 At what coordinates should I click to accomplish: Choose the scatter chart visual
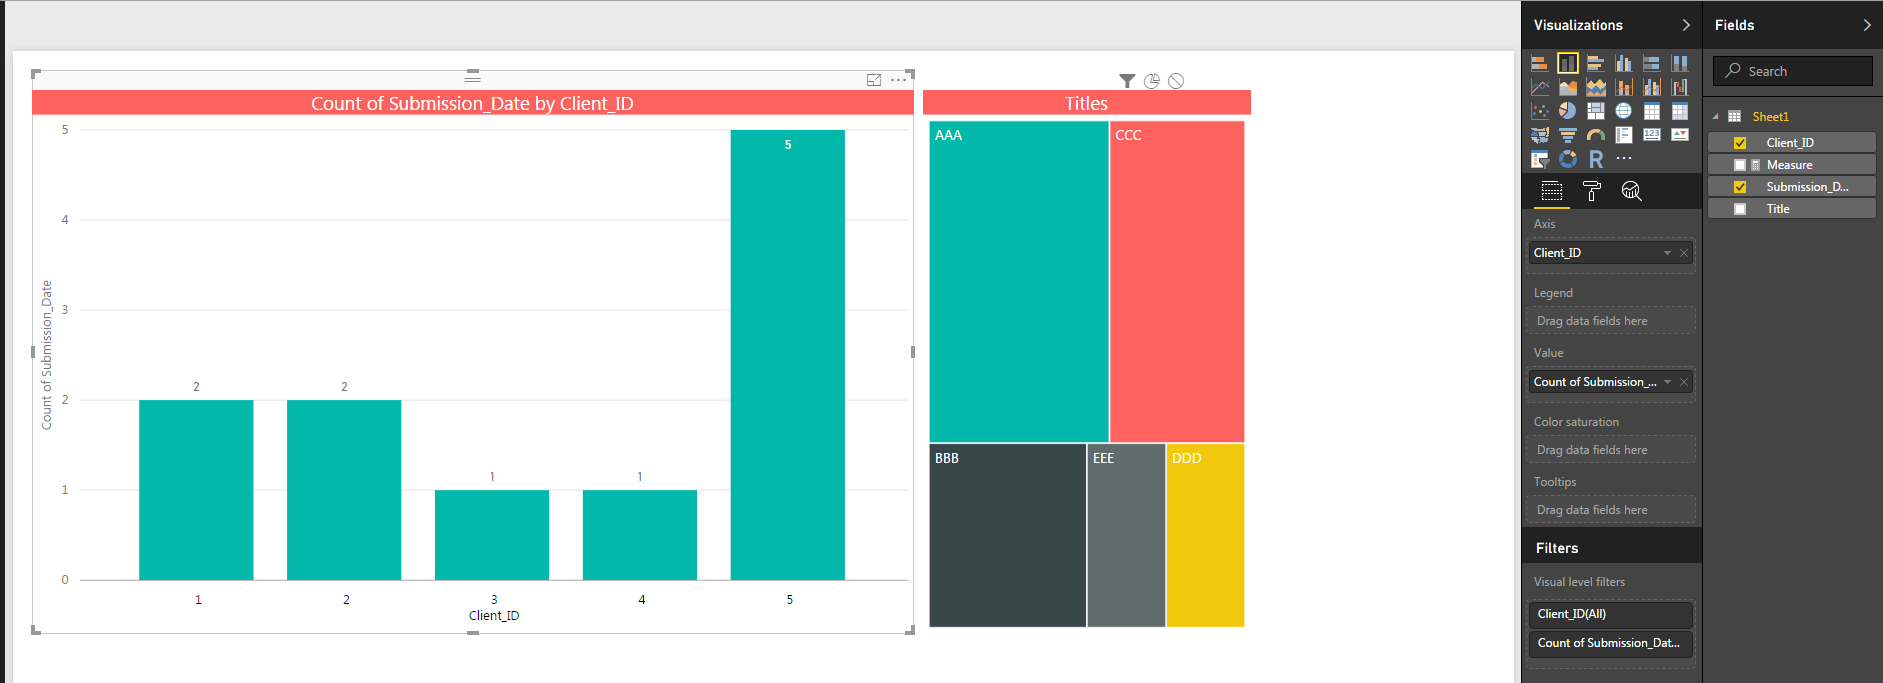point(1540,111)
